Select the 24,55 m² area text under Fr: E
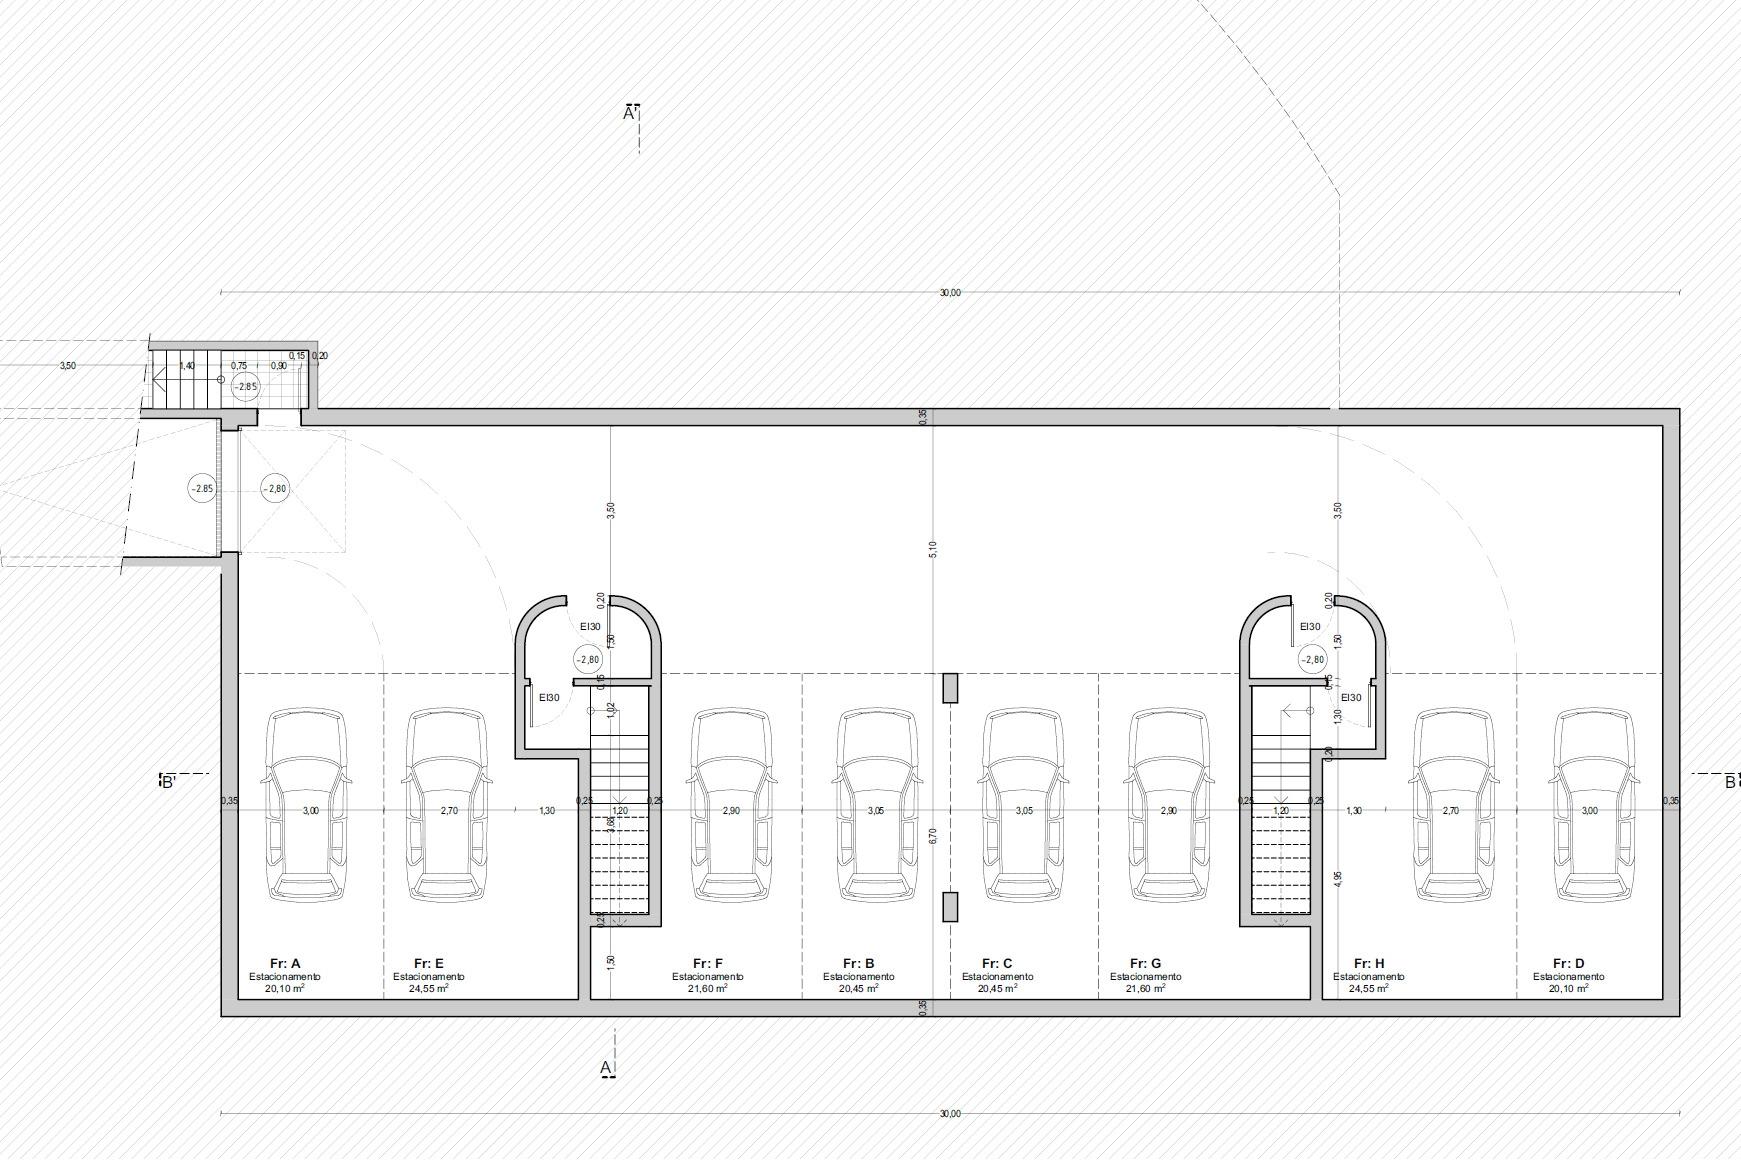Screen dimensions: 1741x1160 (429, 988)
